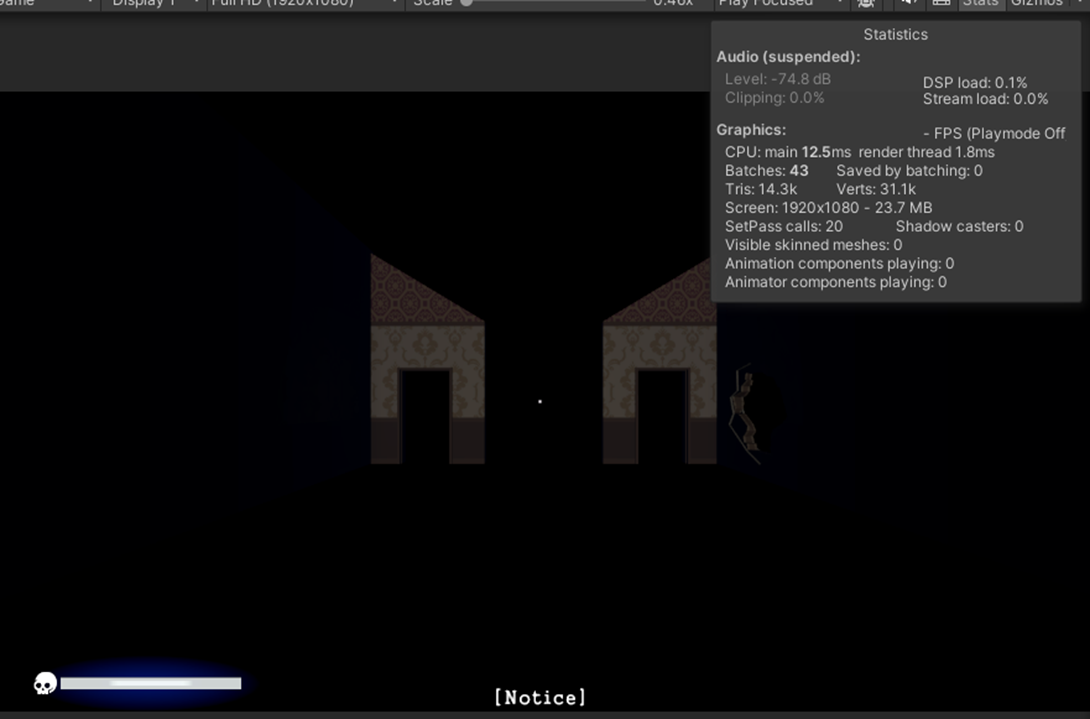Click the 'Animation components playing: 0' stat
Image resolution: width=1090 pixels, height=719 pixels.
(x=839, y=264)
